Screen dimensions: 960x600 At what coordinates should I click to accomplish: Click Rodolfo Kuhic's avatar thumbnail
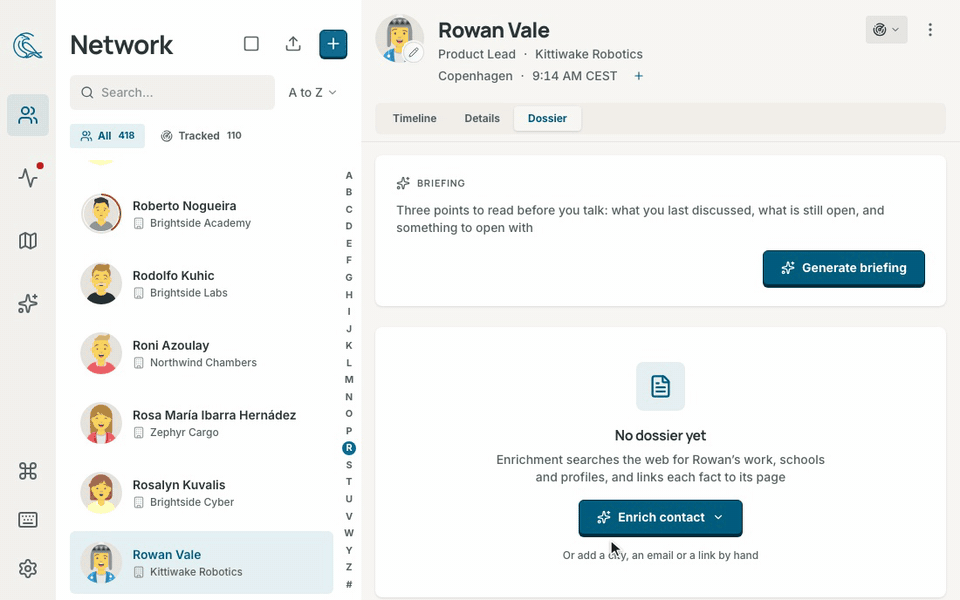click(101, 284)
